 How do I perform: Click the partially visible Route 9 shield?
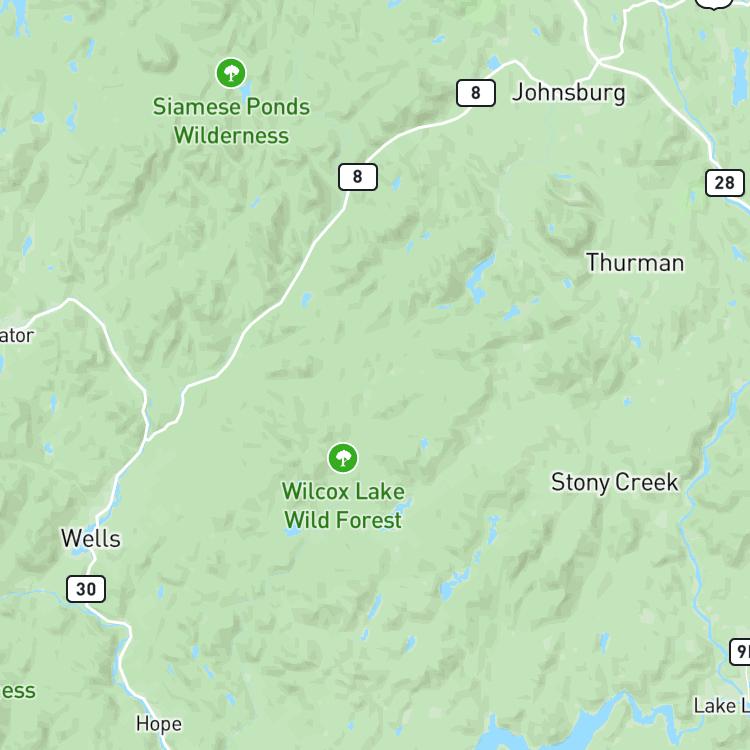click(x=740, y=651)
